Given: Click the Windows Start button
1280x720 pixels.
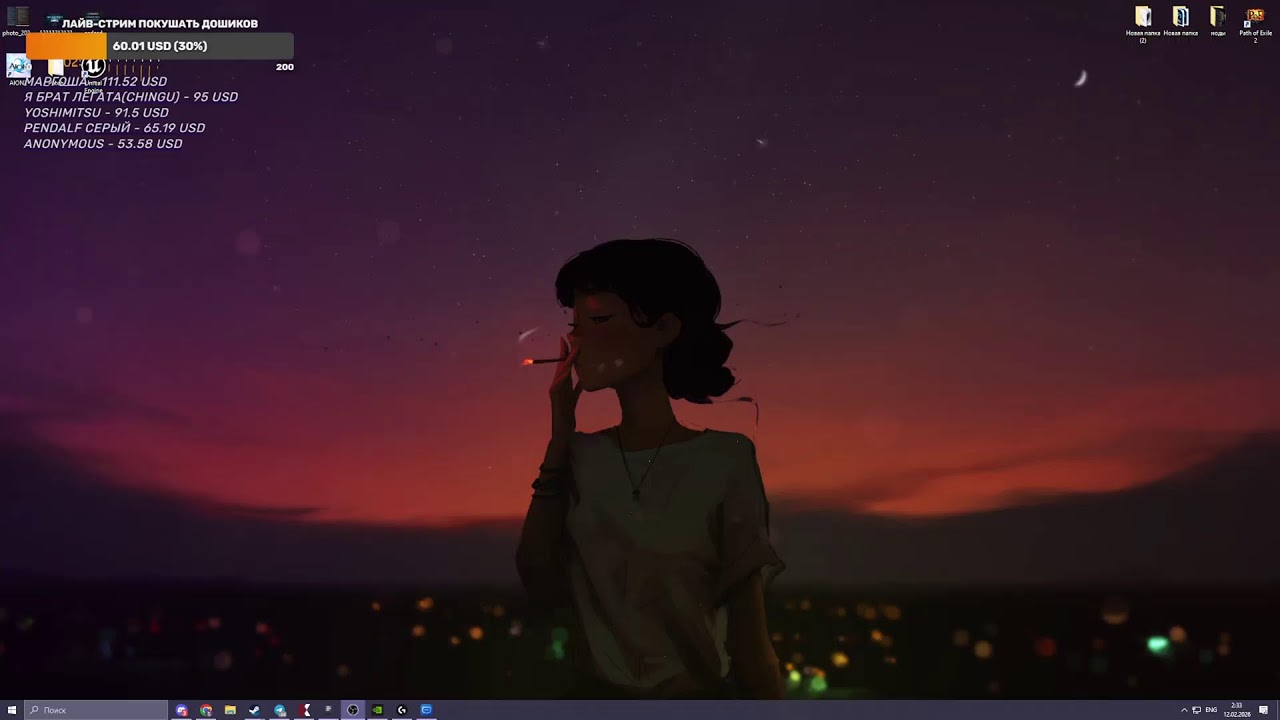Looking at the screenshot, I should 12,710.
